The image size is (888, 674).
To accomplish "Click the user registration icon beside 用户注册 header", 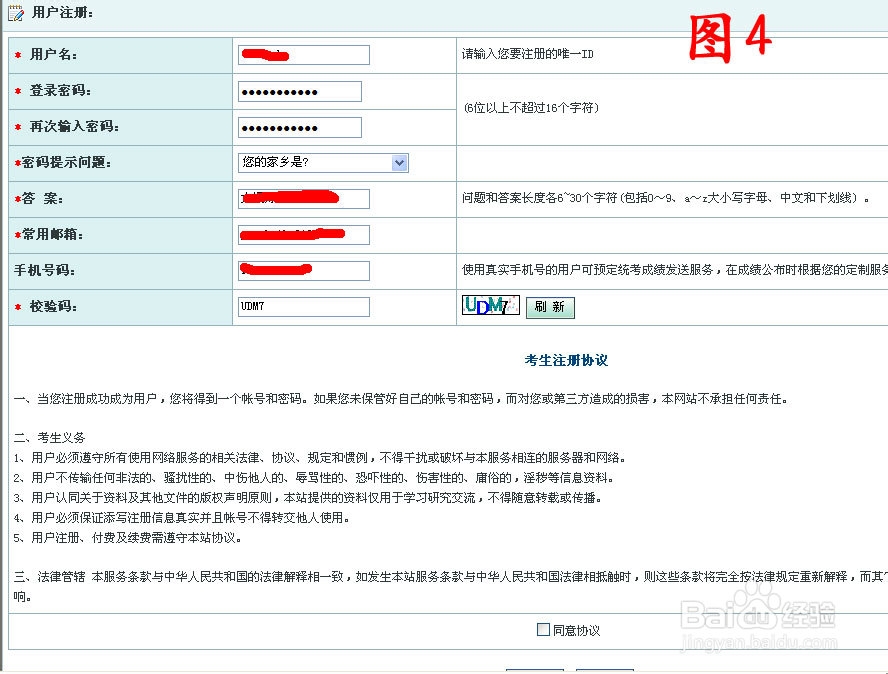I will click(x=16, y=14).
